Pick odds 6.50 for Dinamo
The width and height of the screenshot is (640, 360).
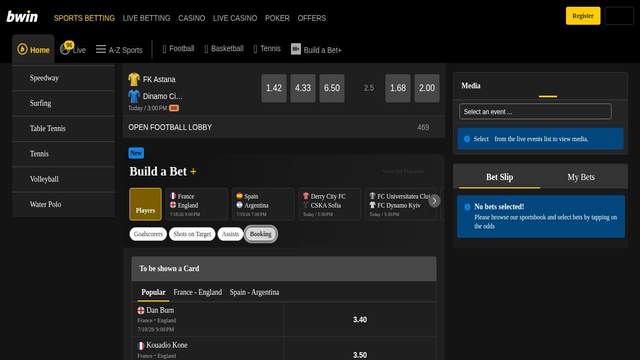[x=332, y=88]
